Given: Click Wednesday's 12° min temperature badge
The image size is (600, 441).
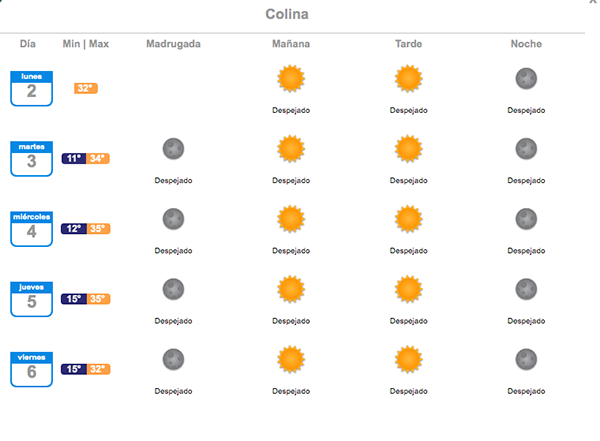Looking at the screenshot, I should 74,229.
